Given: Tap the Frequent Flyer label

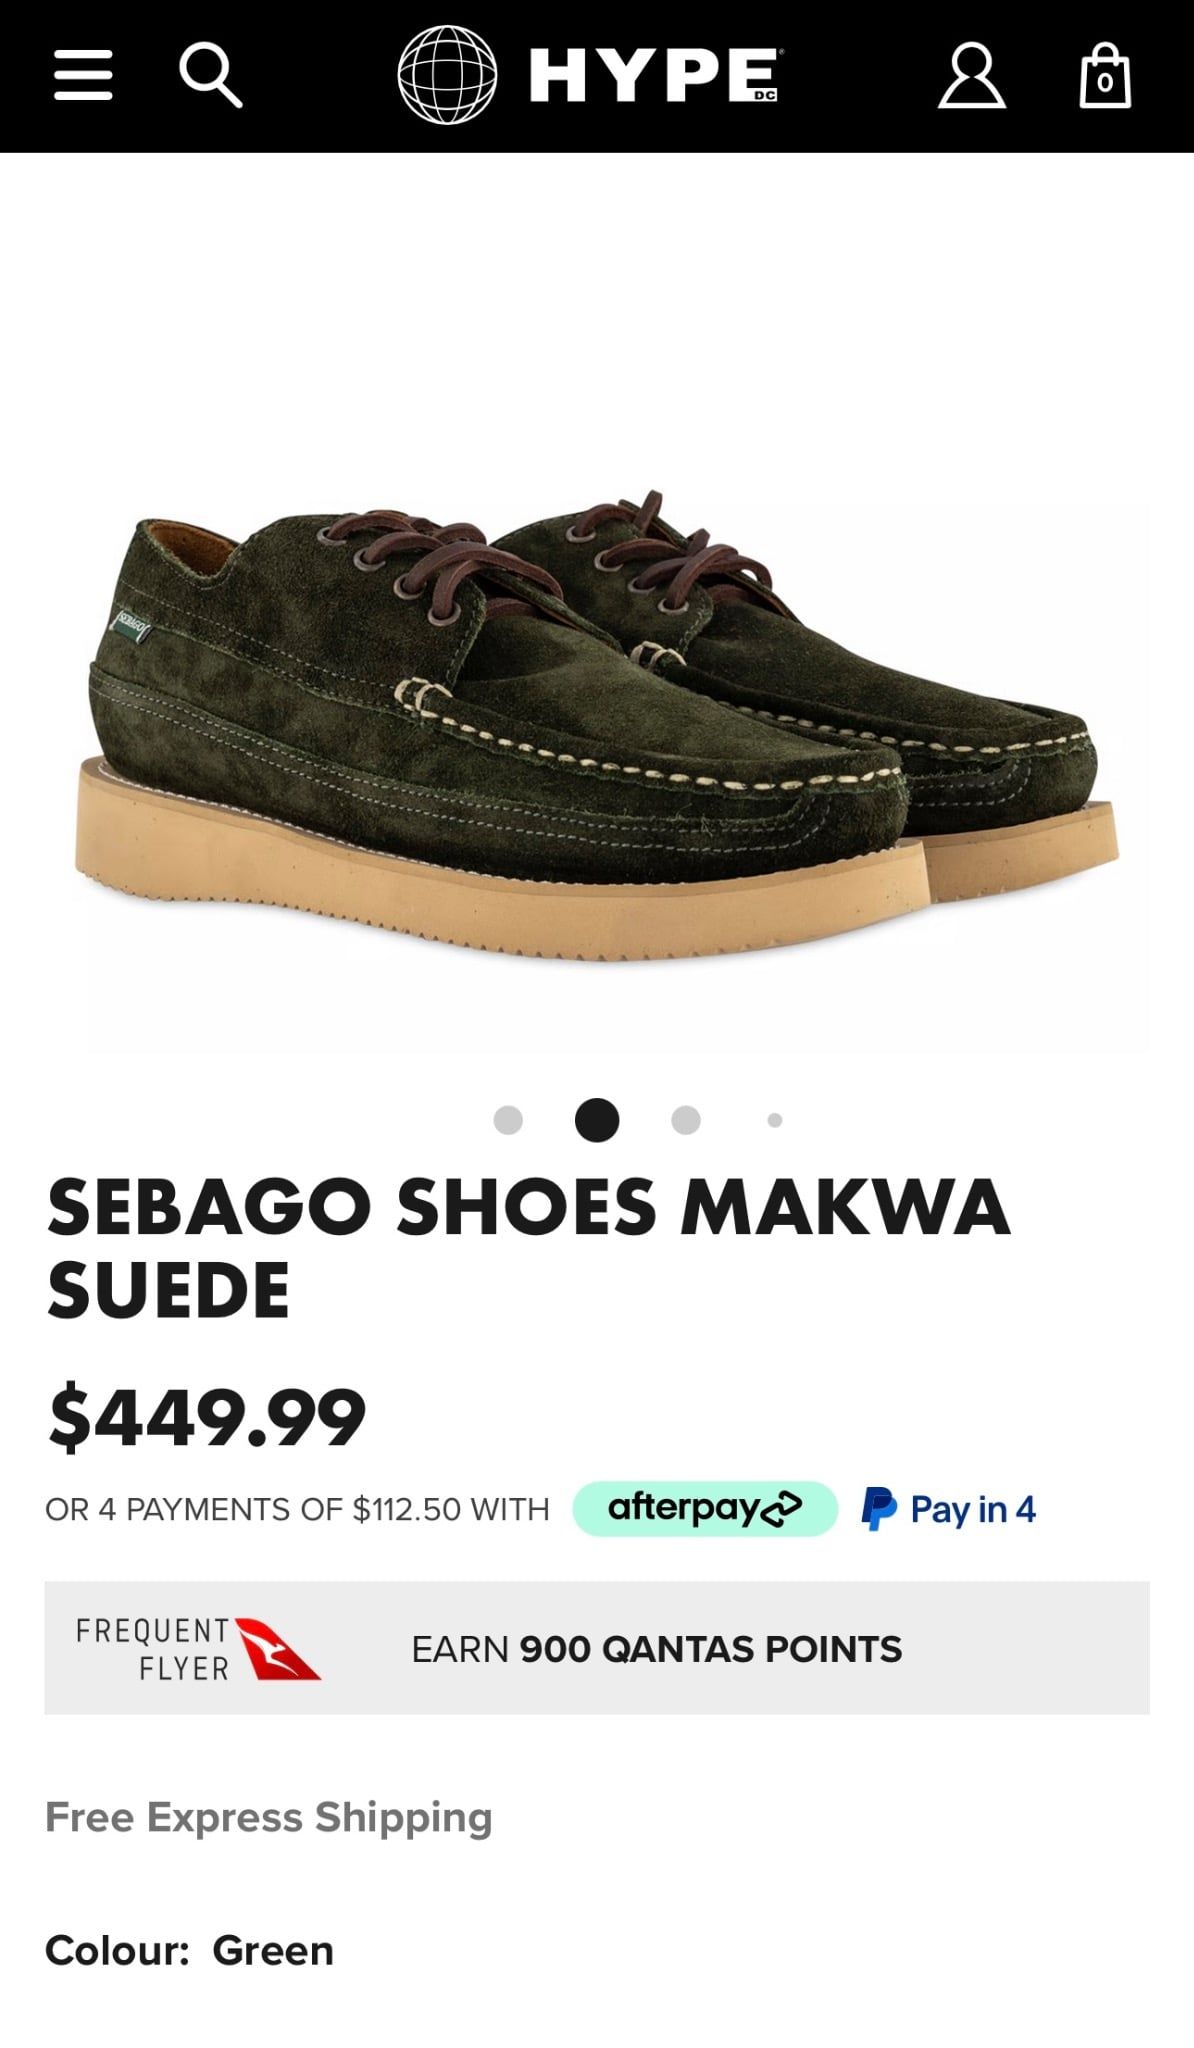Looking at the screenshot, I should [154, 1649].
